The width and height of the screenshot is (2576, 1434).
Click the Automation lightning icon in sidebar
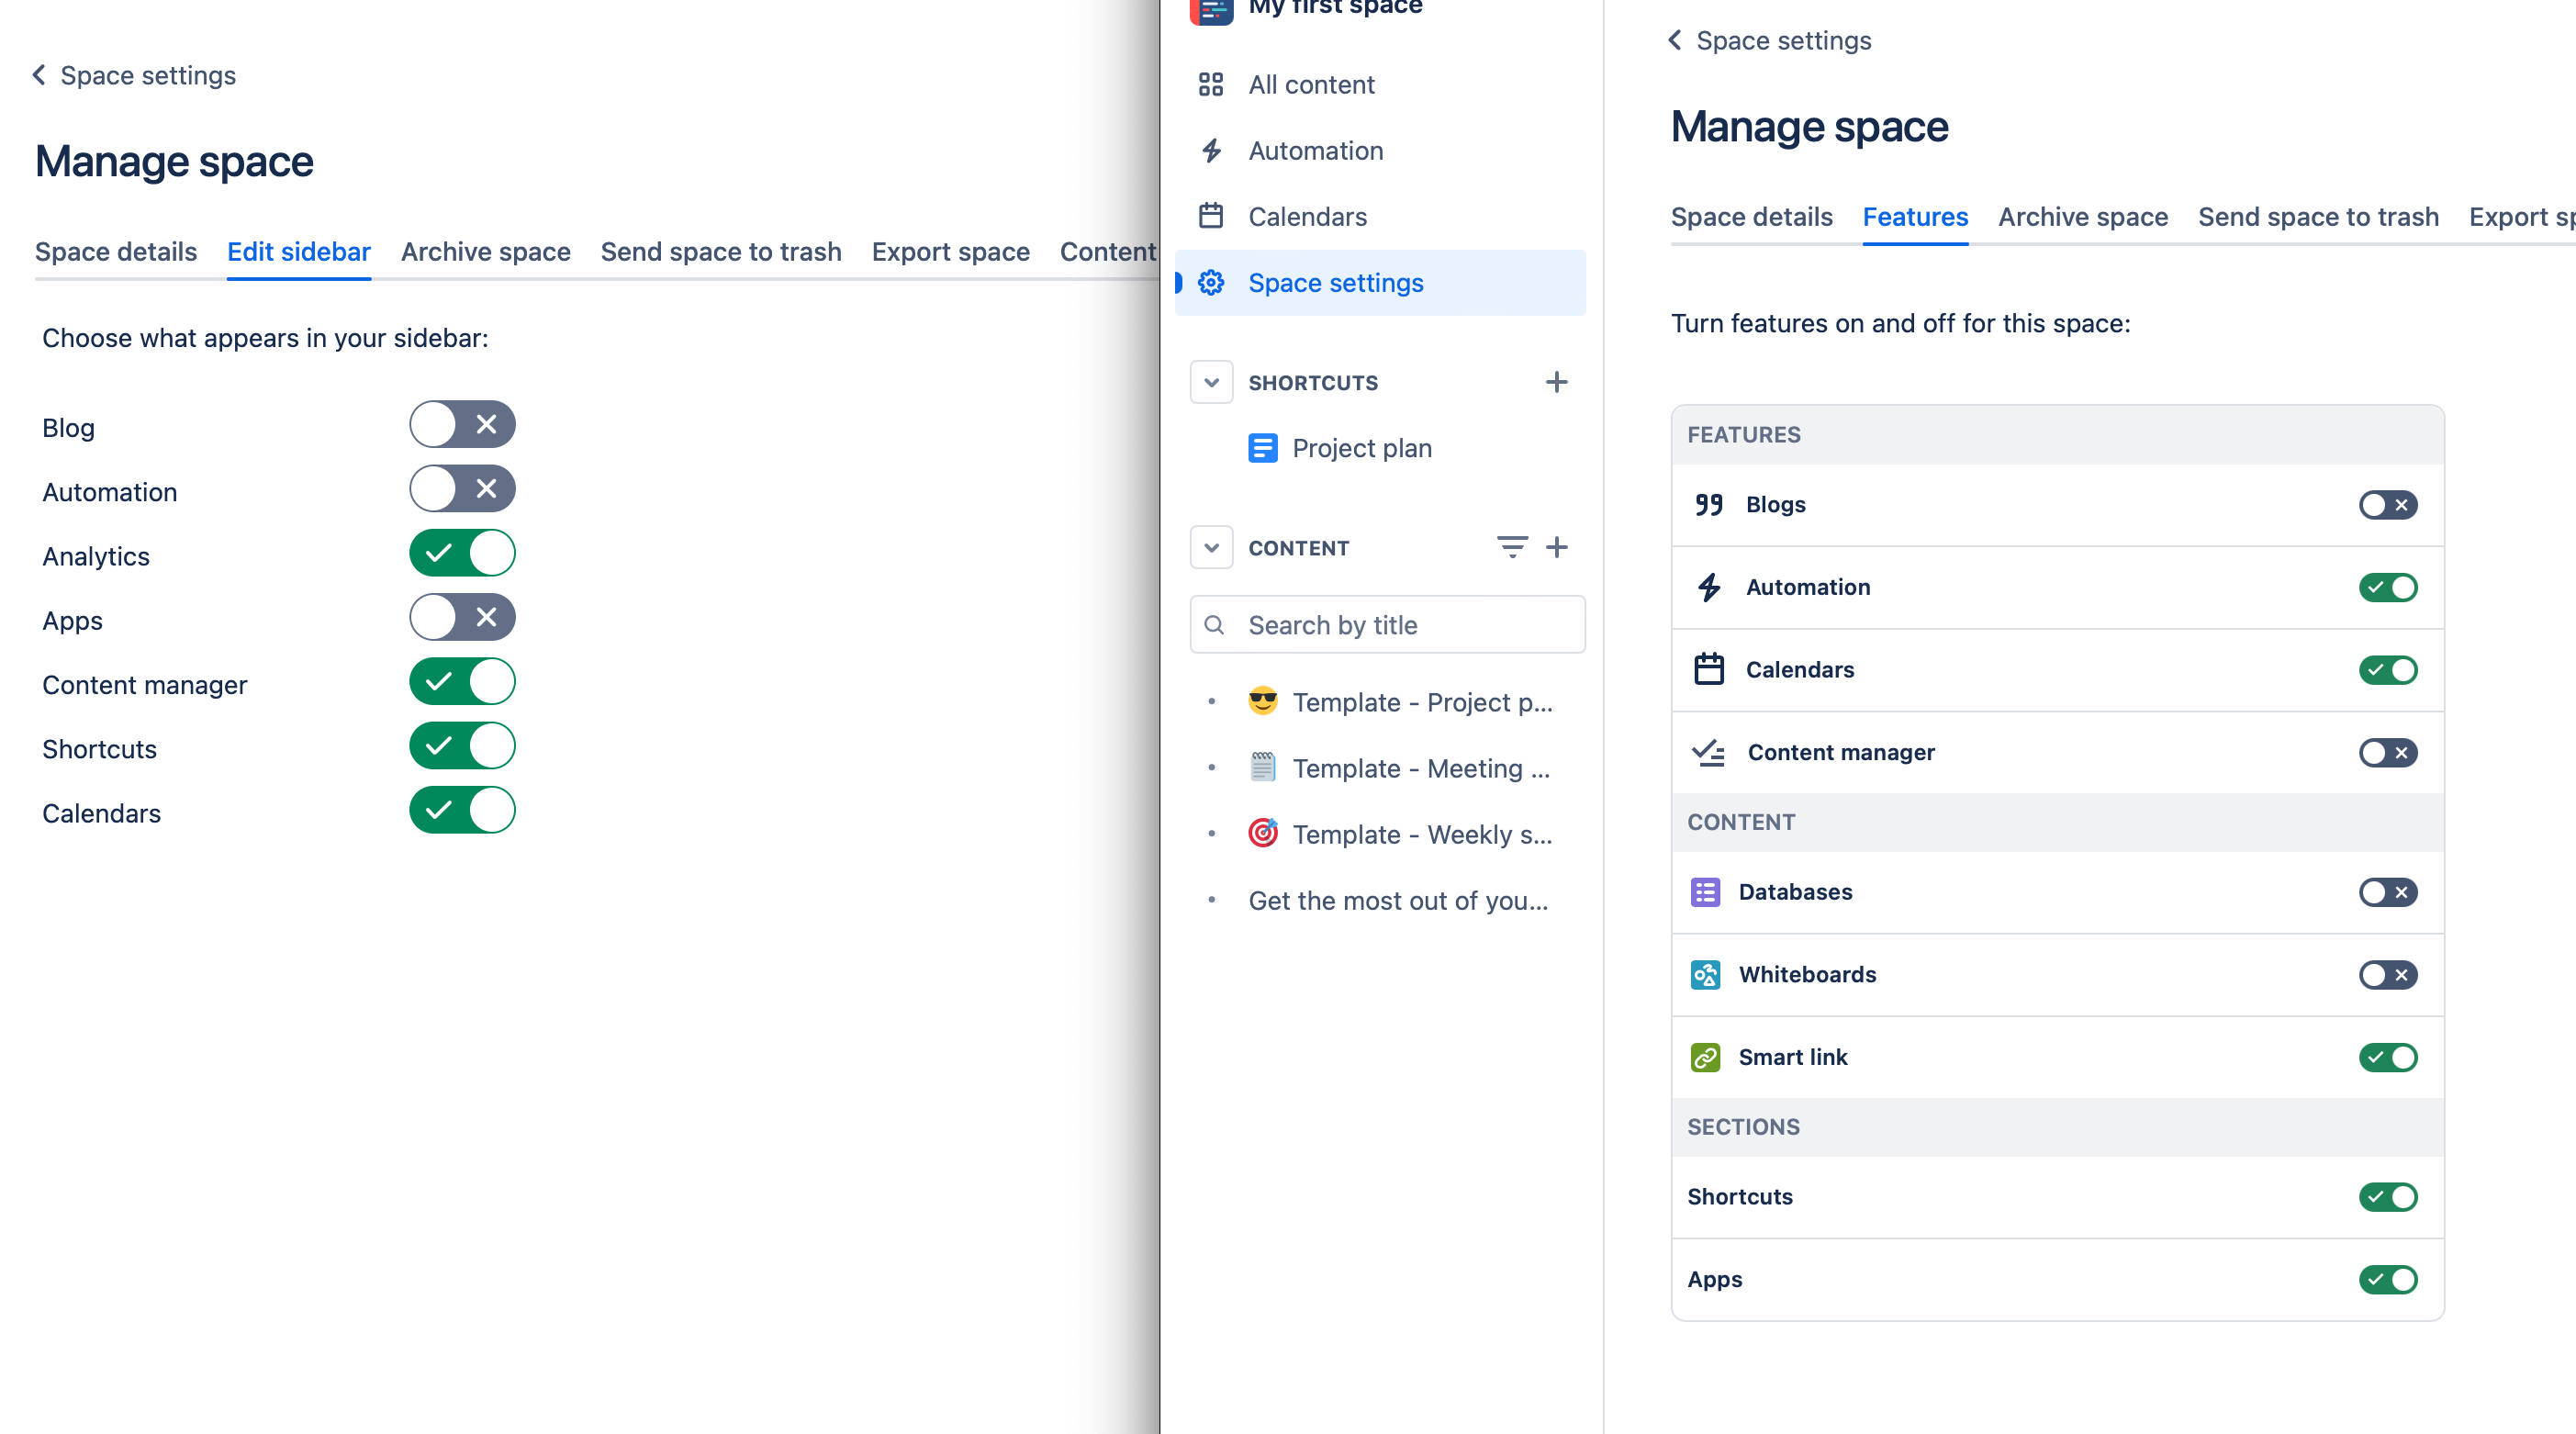coord(1210,150)
